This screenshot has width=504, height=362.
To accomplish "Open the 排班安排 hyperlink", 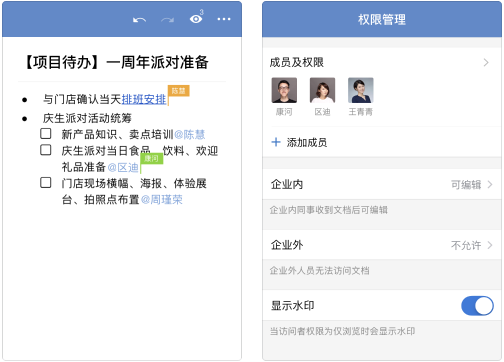I will [x=144, y=99].
